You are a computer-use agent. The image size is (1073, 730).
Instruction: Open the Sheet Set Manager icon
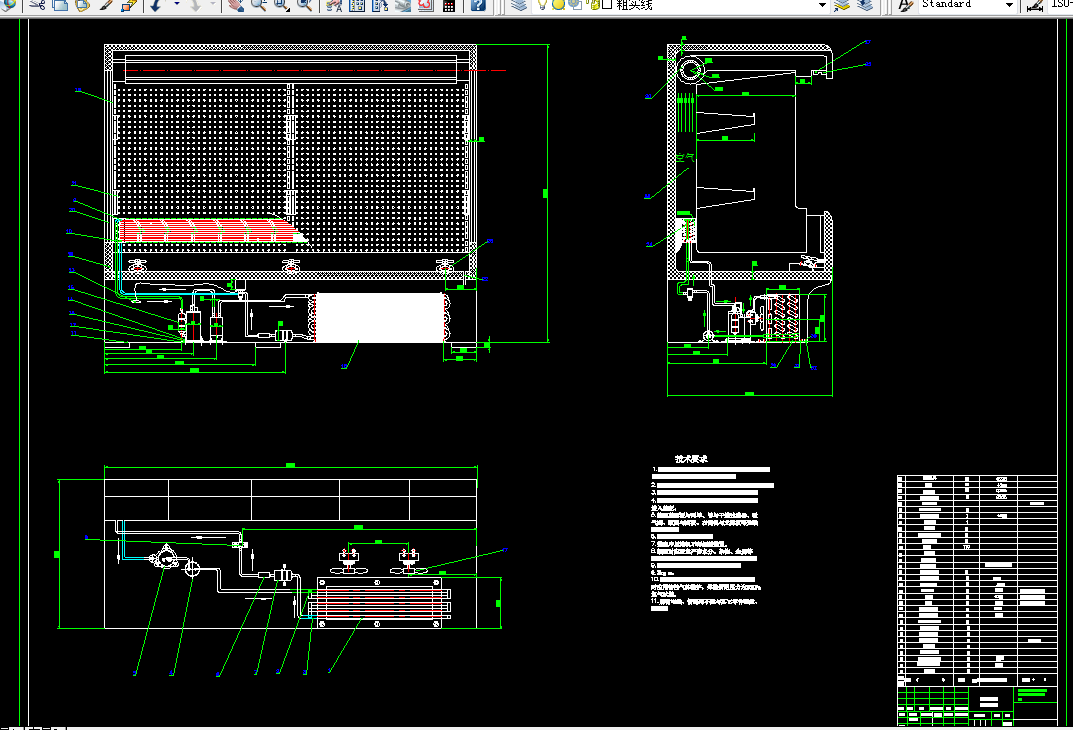(403, 5)
